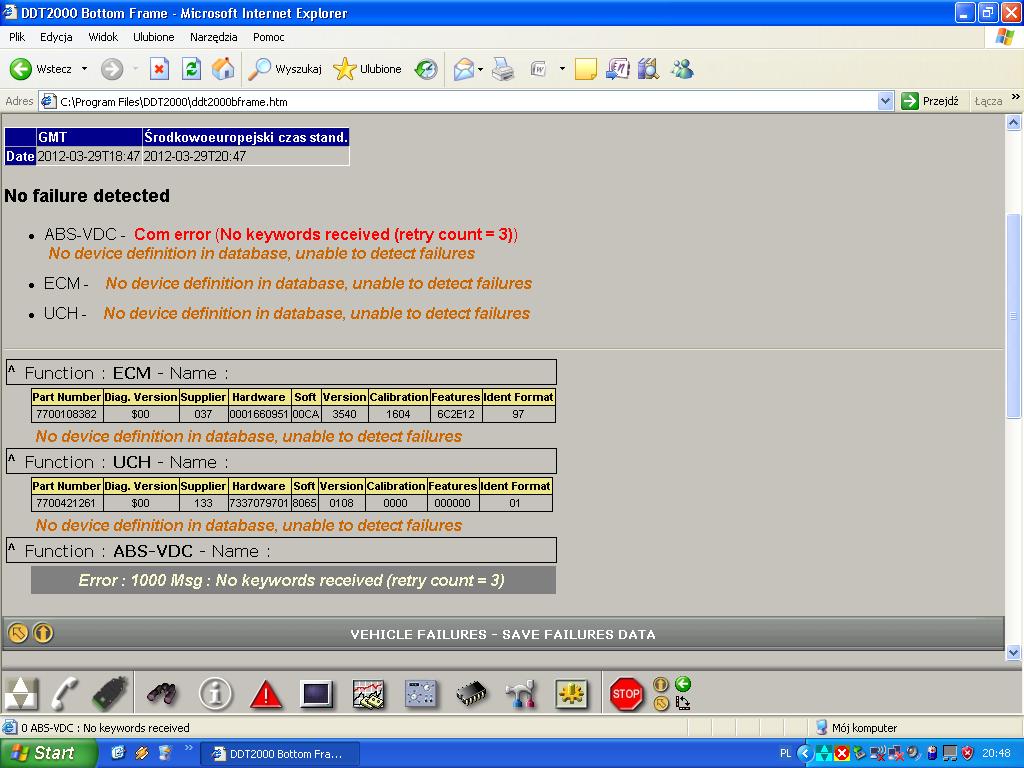
Task: Click the red warning triangle failures icon
Action: coord(266,694)
